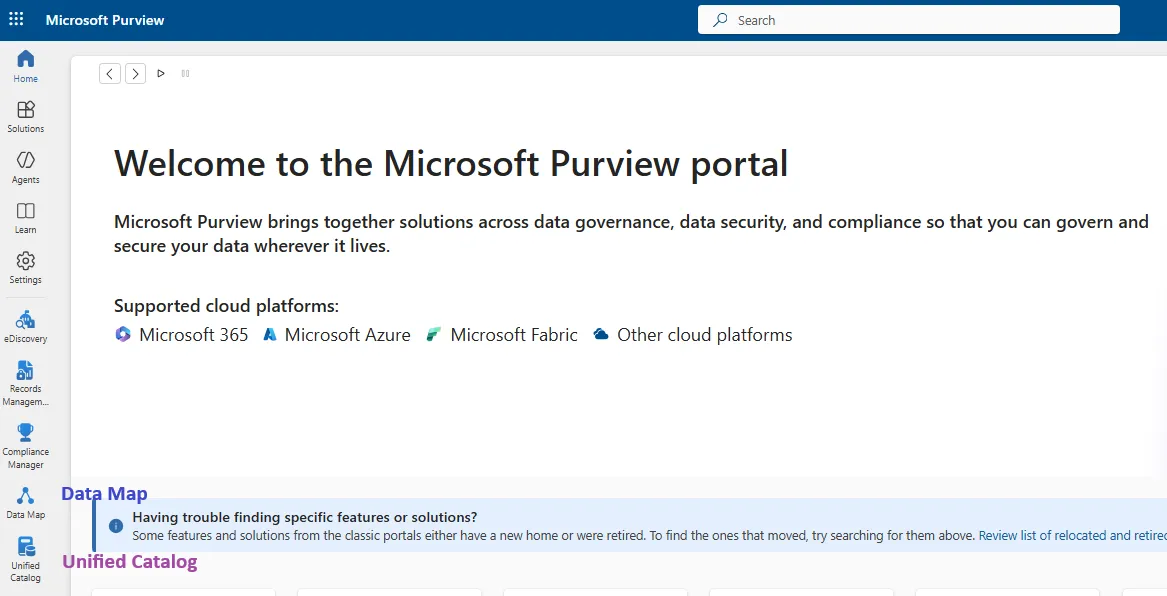Show the next carousel slide
1167x596 pixels.
135,73
